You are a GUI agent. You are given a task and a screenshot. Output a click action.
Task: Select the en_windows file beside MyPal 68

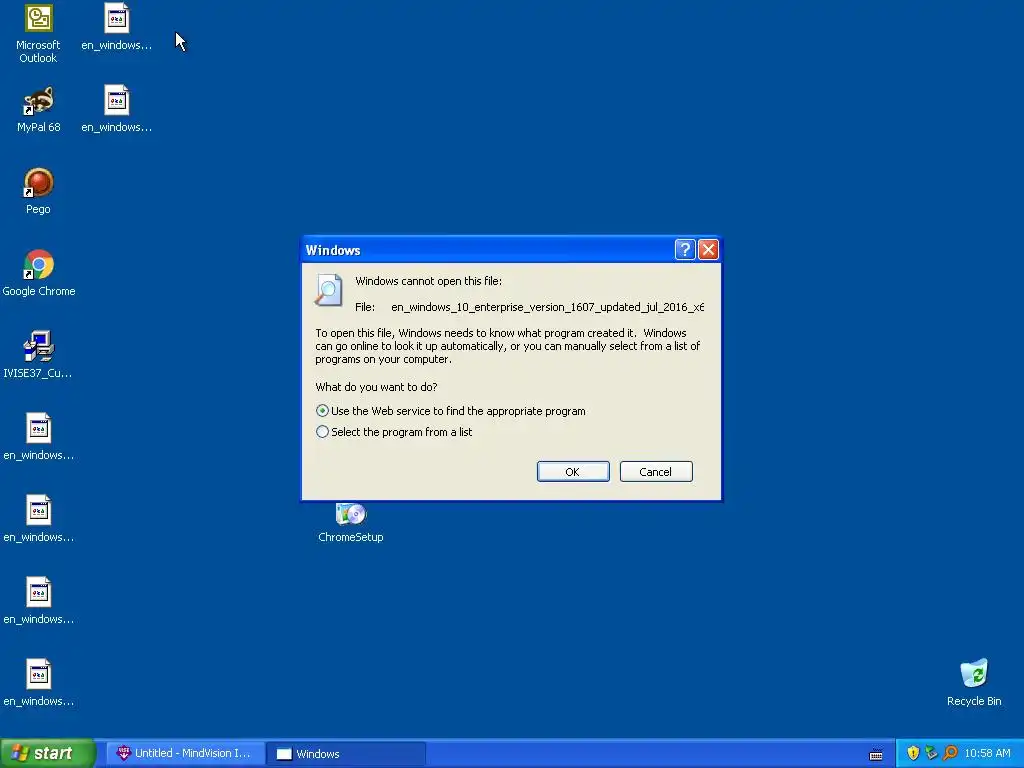[x=116, y=108]
